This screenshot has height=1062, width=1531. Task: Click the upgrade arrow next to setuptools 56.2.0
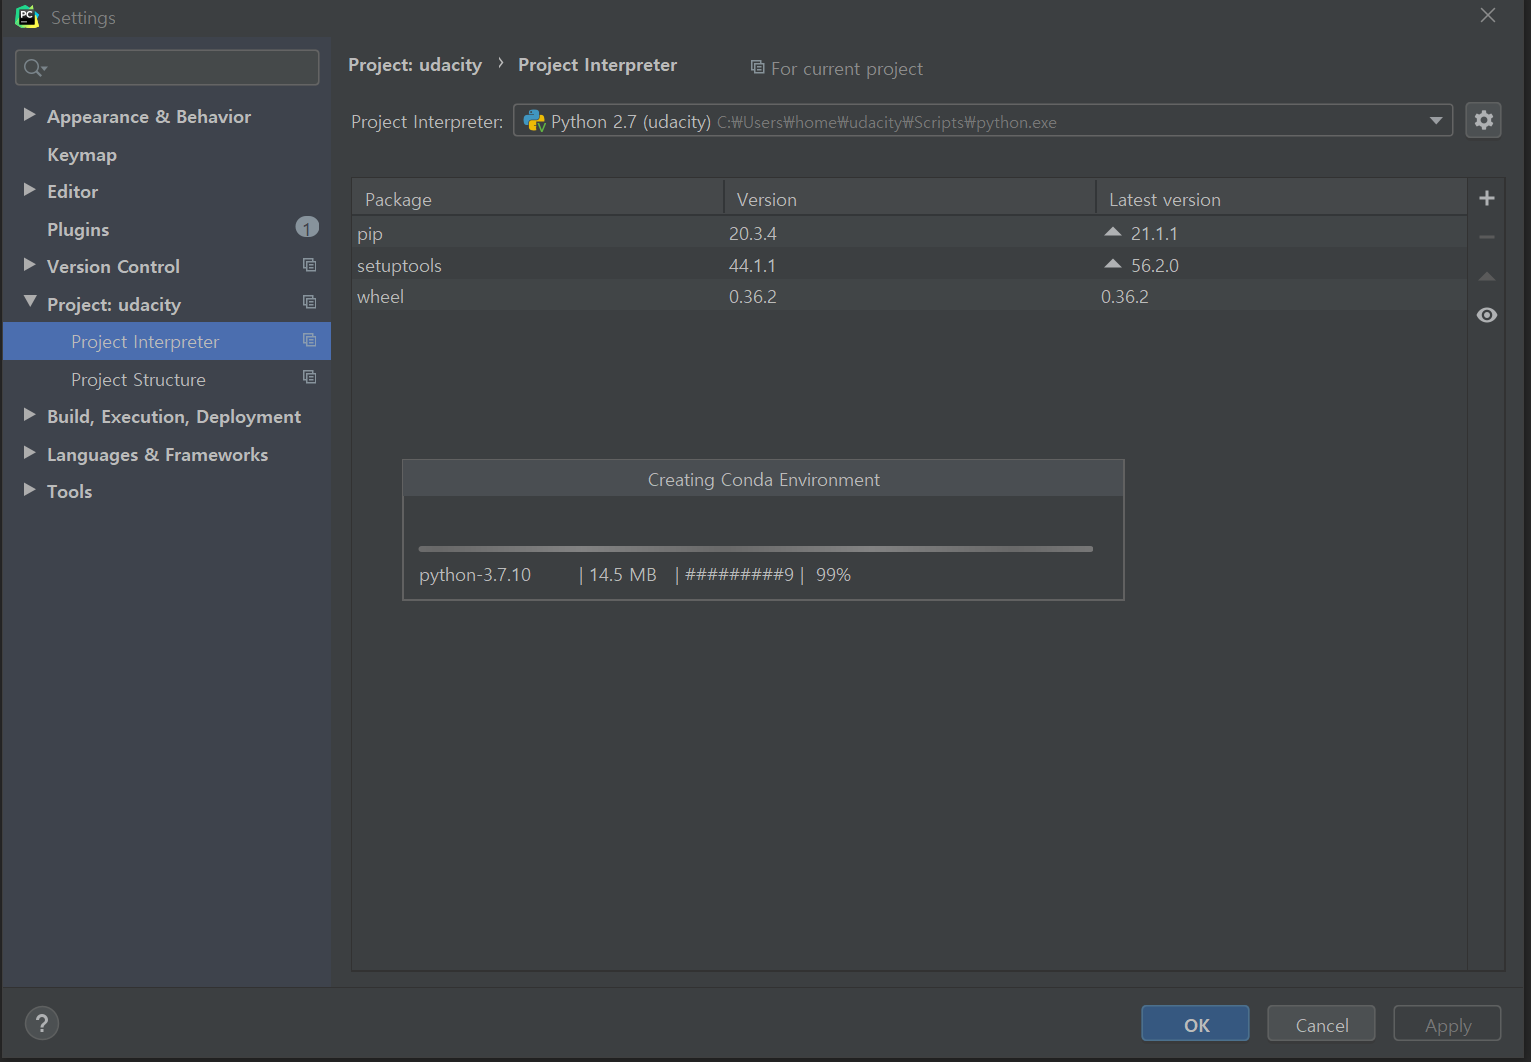1113,263
